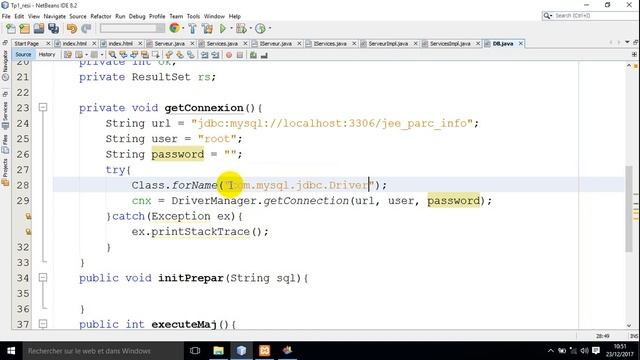Open the Debug Project dropdown arrow
The image size is (640, 360).
coord(250,29)
